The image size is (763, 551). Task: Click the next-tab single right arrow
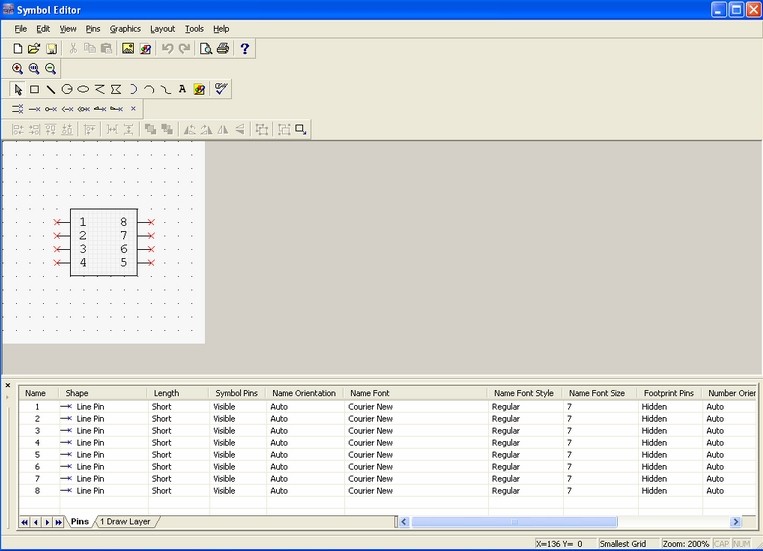[x=47, y=522]
